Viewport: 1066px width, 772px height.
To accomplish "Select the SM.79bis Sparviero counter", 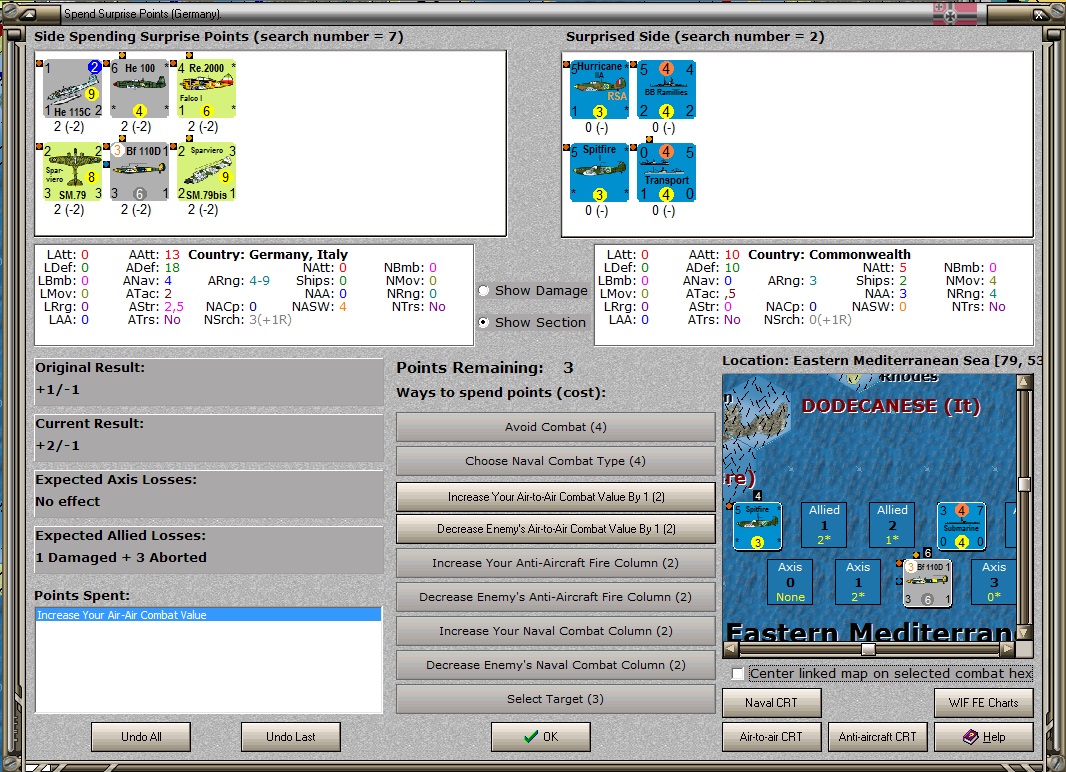I will (x=206, y=172).
